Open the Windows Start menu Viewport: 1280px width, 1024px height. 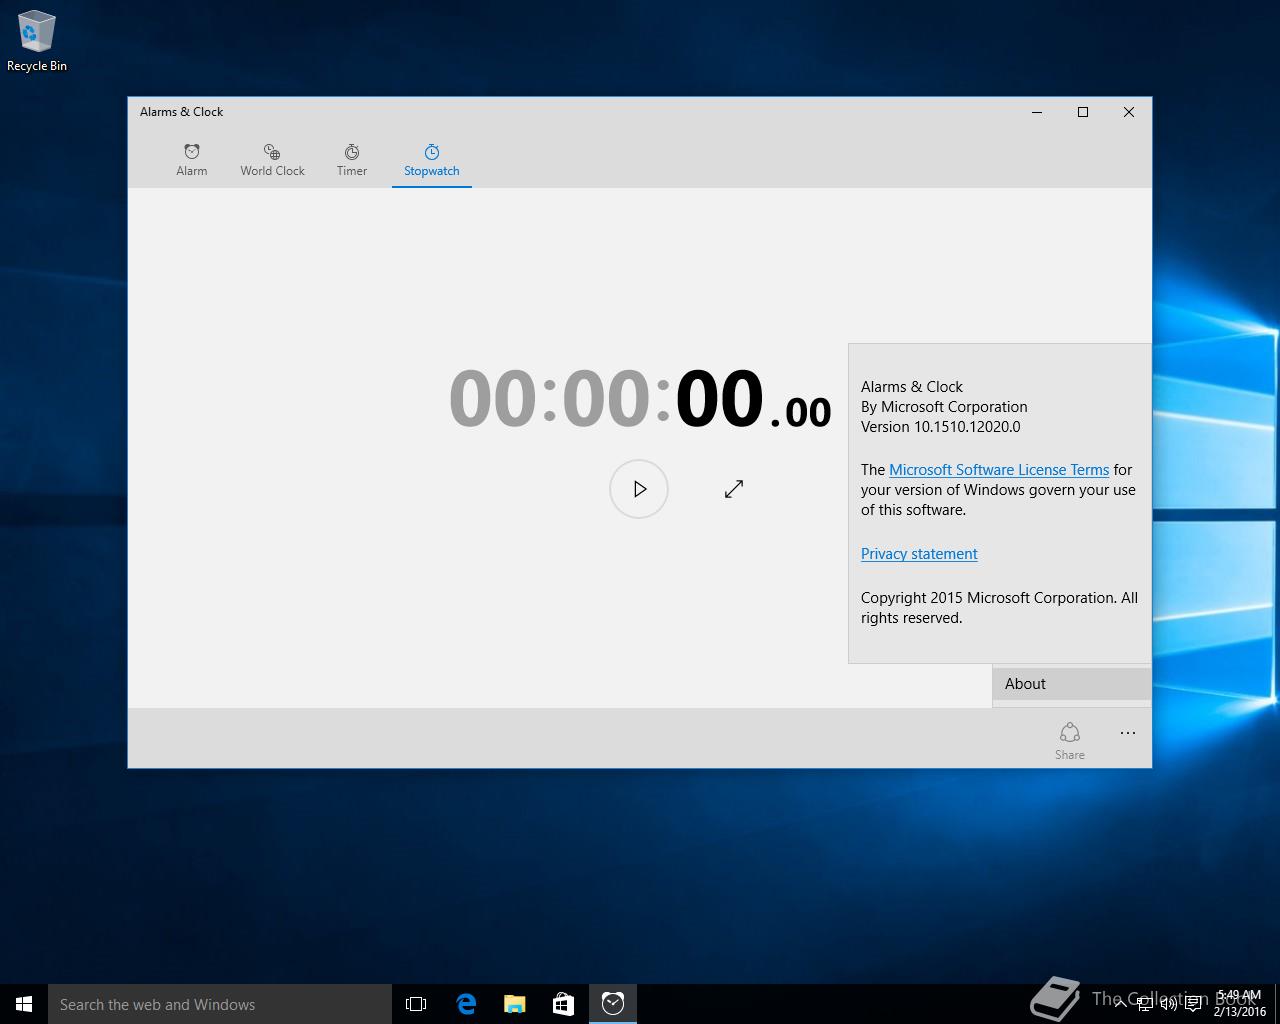pyautogui.click(x=24, y=1004)
